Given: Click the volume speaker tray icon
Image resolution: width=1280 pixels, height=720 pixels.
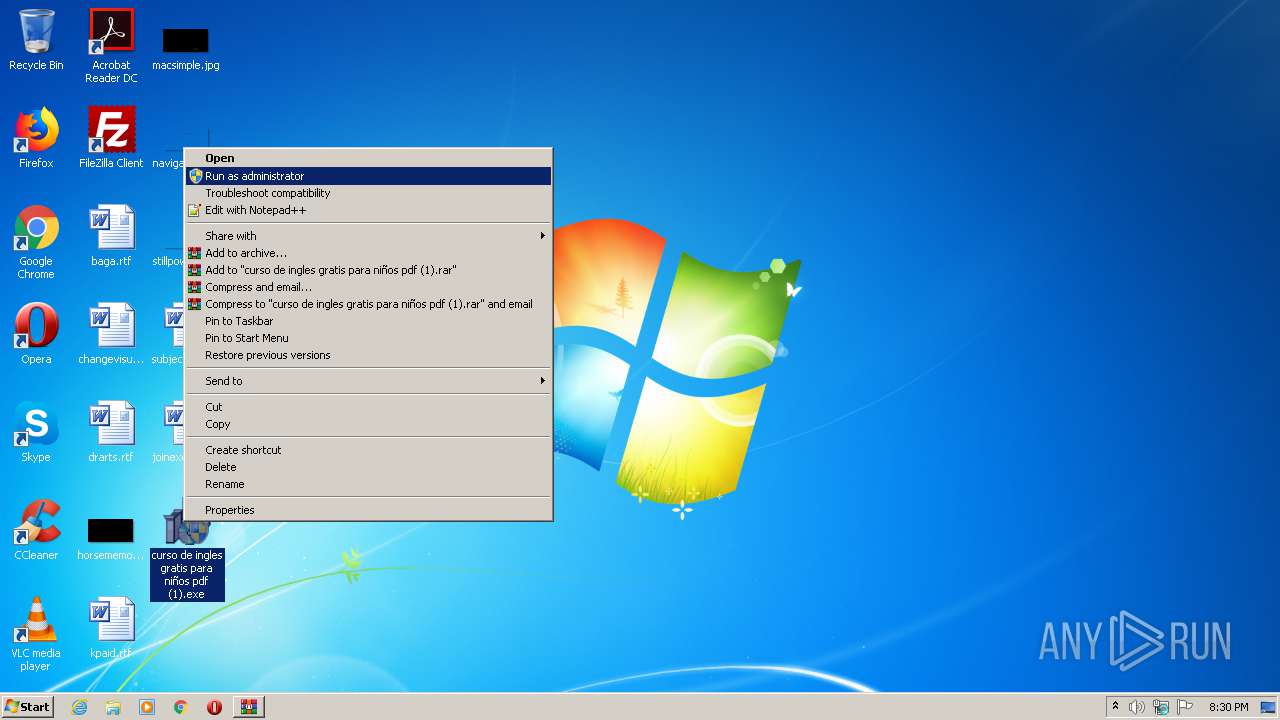Looking at the screenshot, I should pos(1137,707).
